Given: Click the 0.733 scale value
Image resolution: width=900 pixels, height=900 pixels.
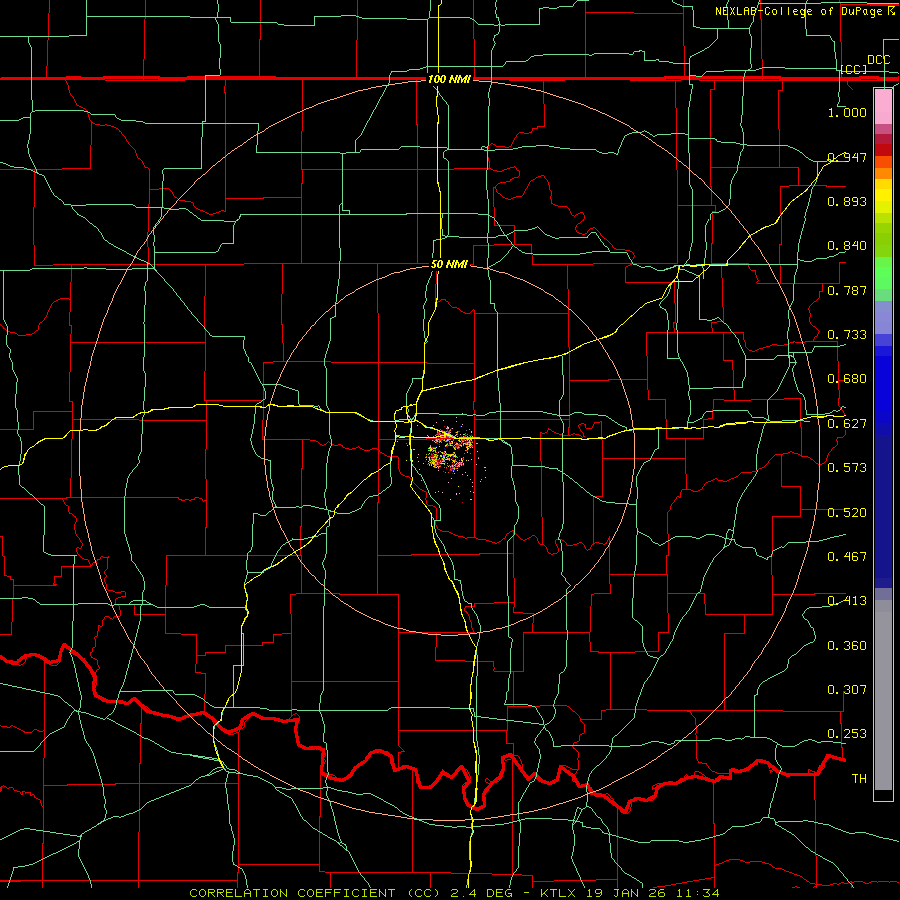Looking at the screenshot, I should (x=847, y=335).
